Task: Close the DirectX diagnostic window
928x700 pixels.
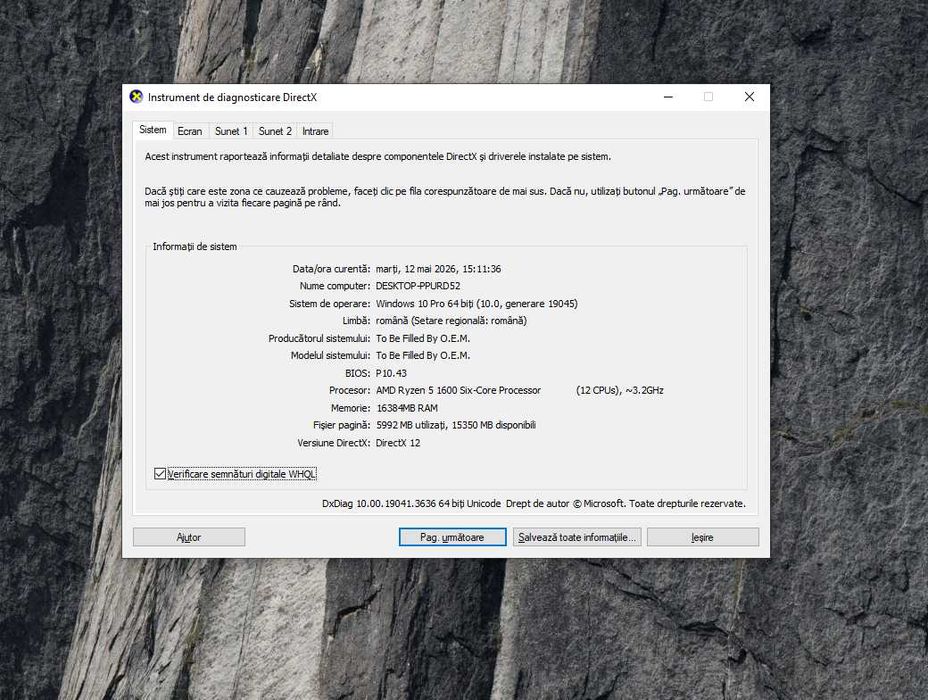Action: point(749,97)
